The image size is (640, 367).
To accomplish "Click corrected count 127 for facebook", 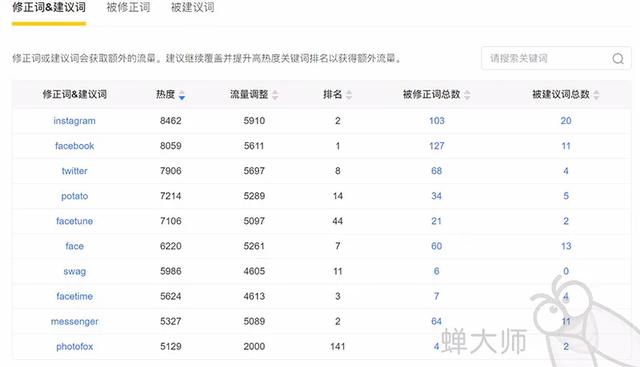I will point(436,146).
